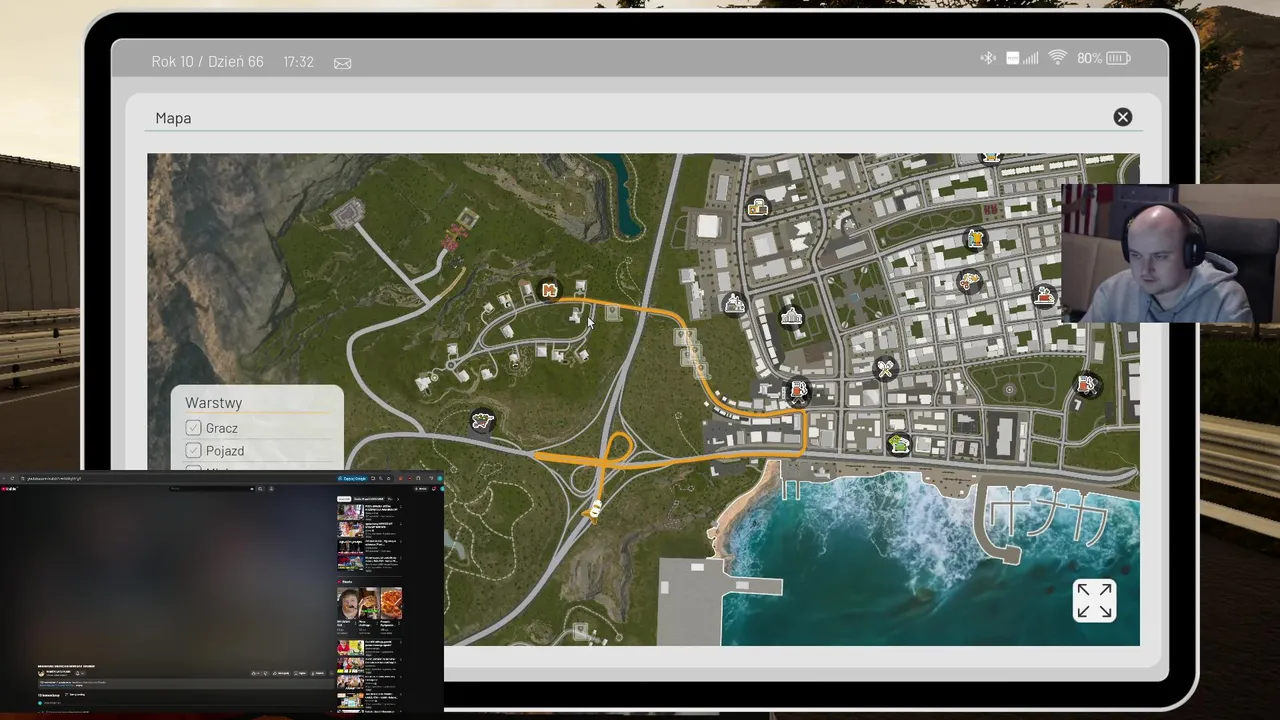
Task: Open the first recommended video thumbnail in YouTube
Action: [x=350, y=512]
